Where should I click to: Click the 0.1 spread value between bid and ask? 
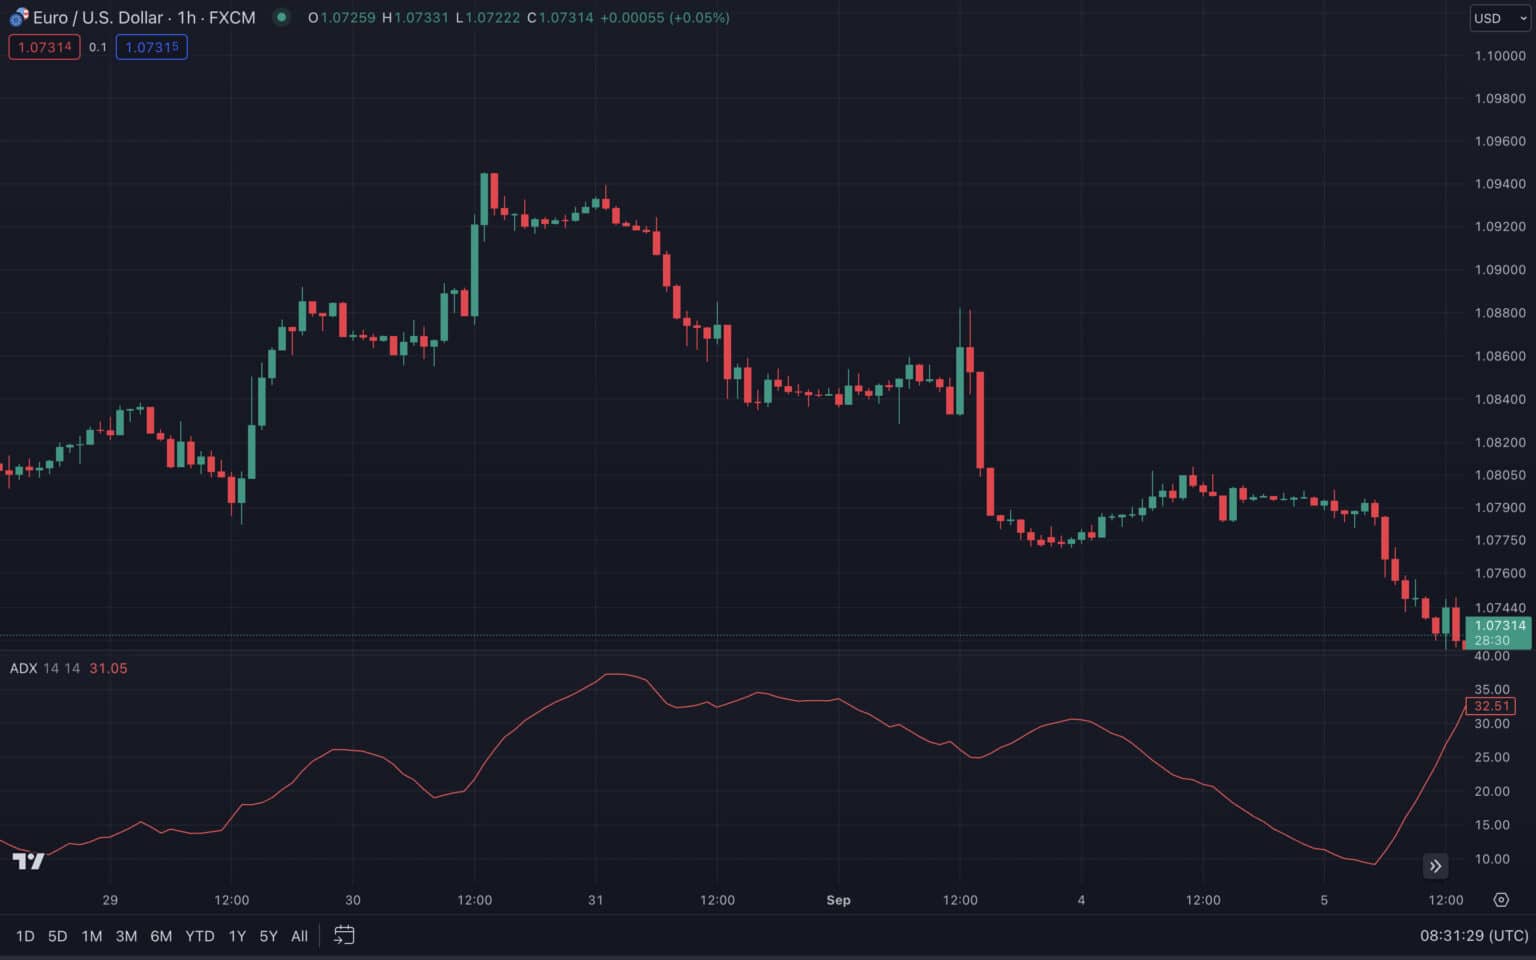98,46
